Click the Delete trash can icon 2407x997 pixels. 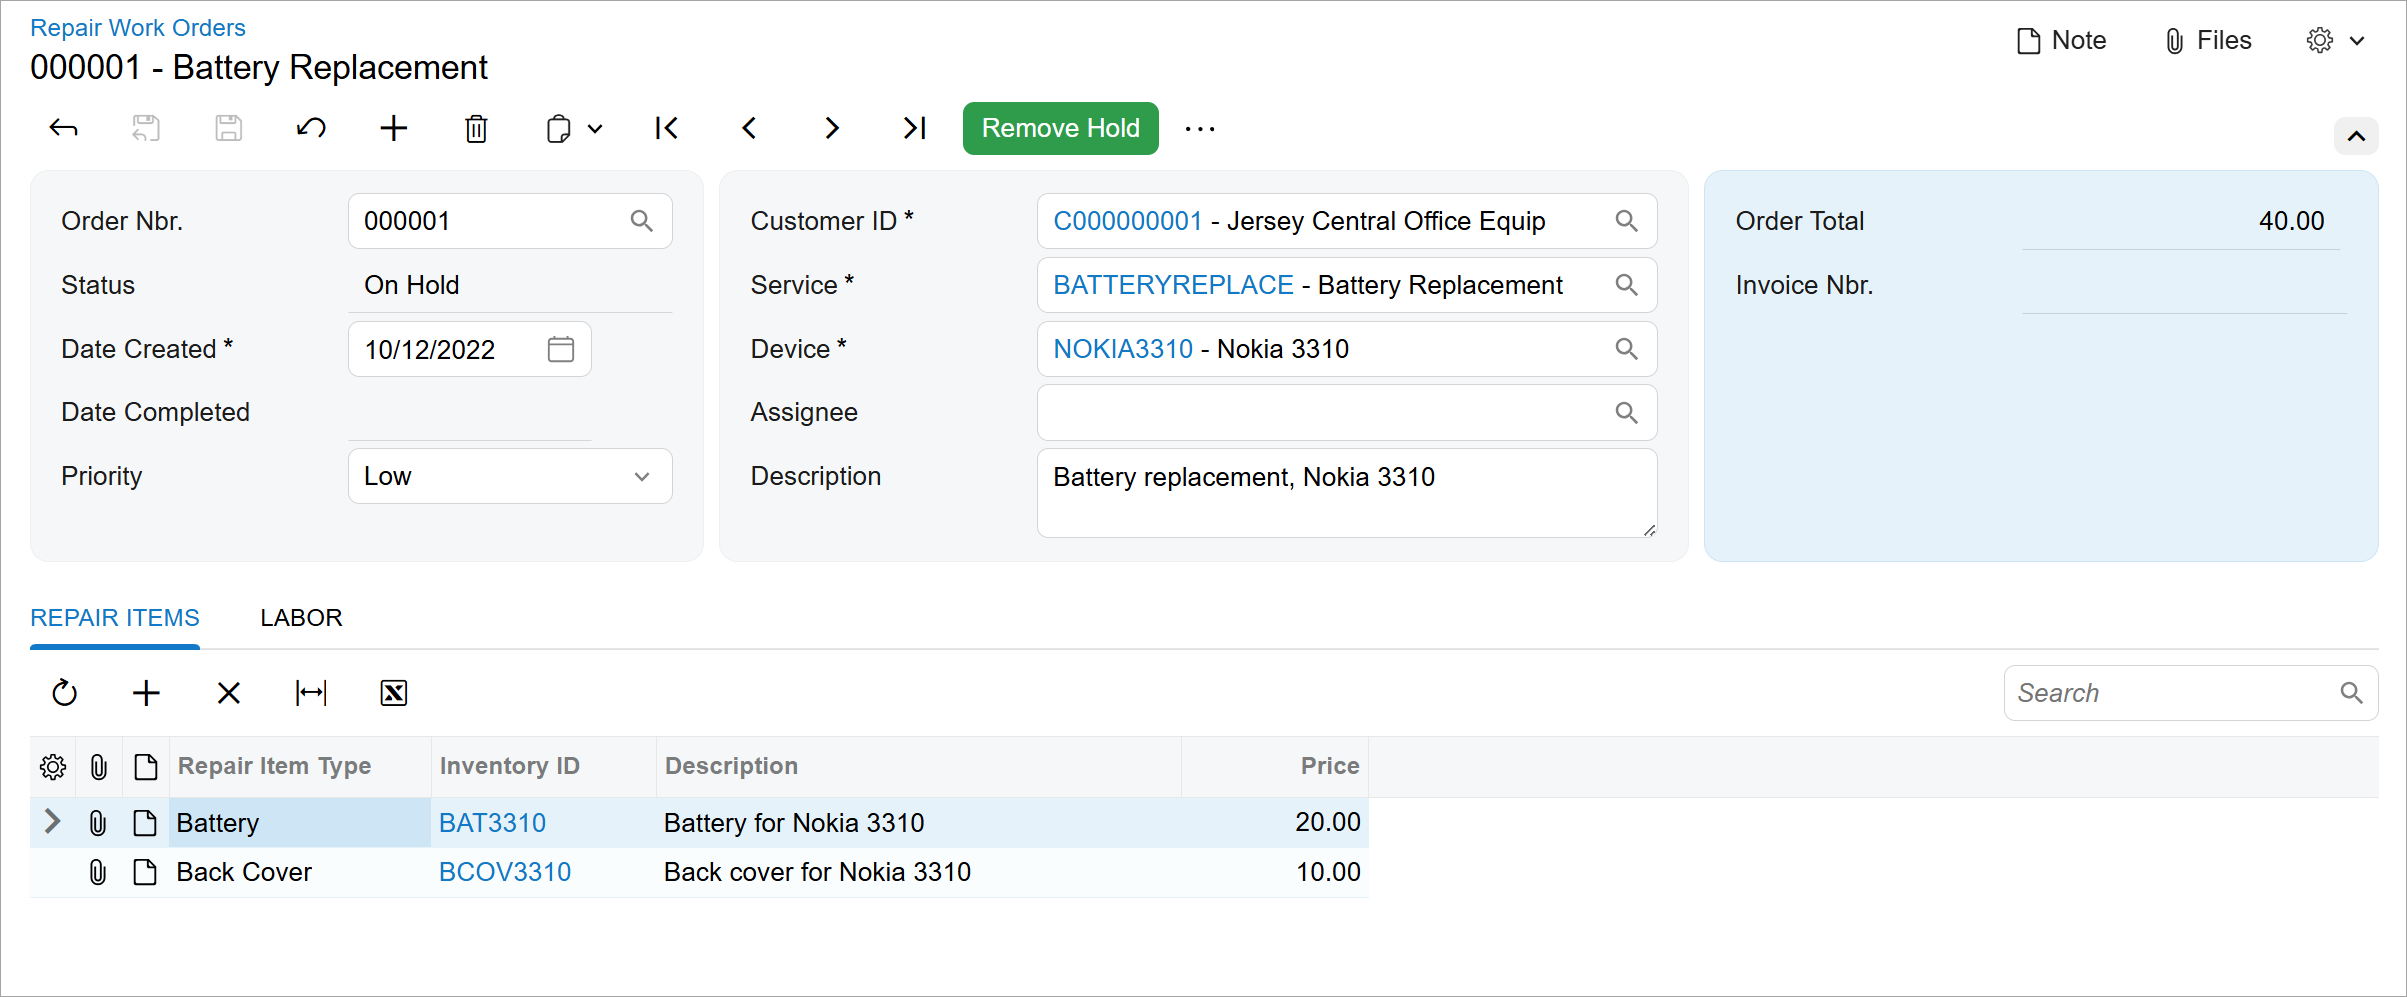(476, 129)
